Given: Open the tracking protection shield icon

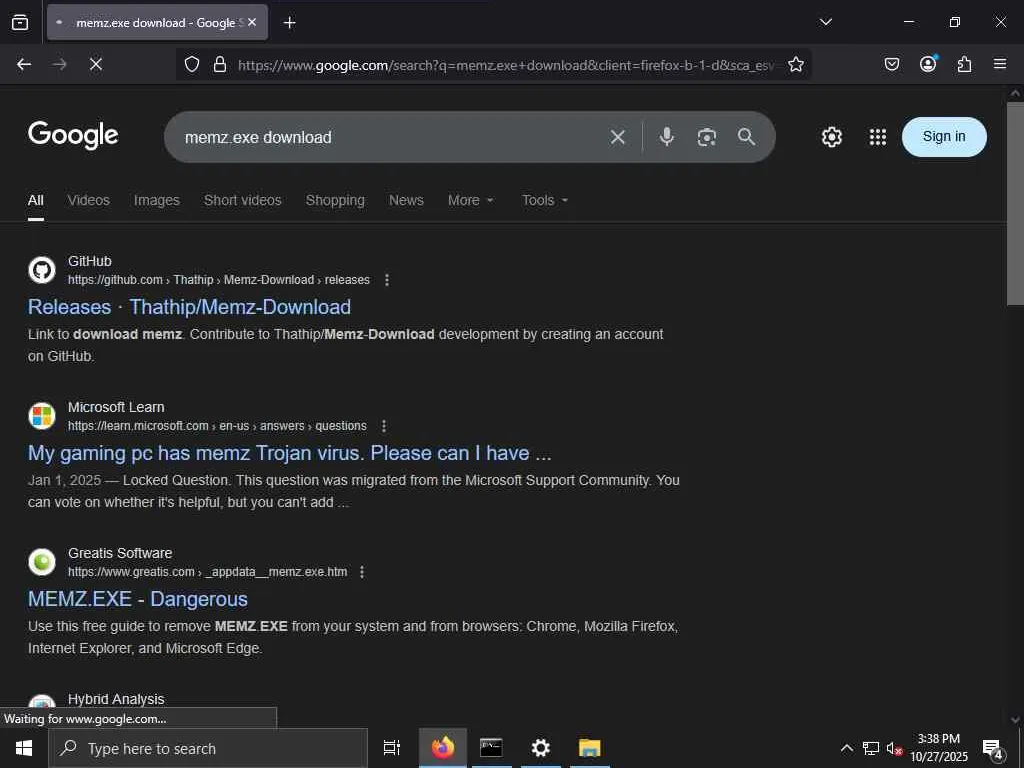Looking at the screenshot, I should pos(191,64).
